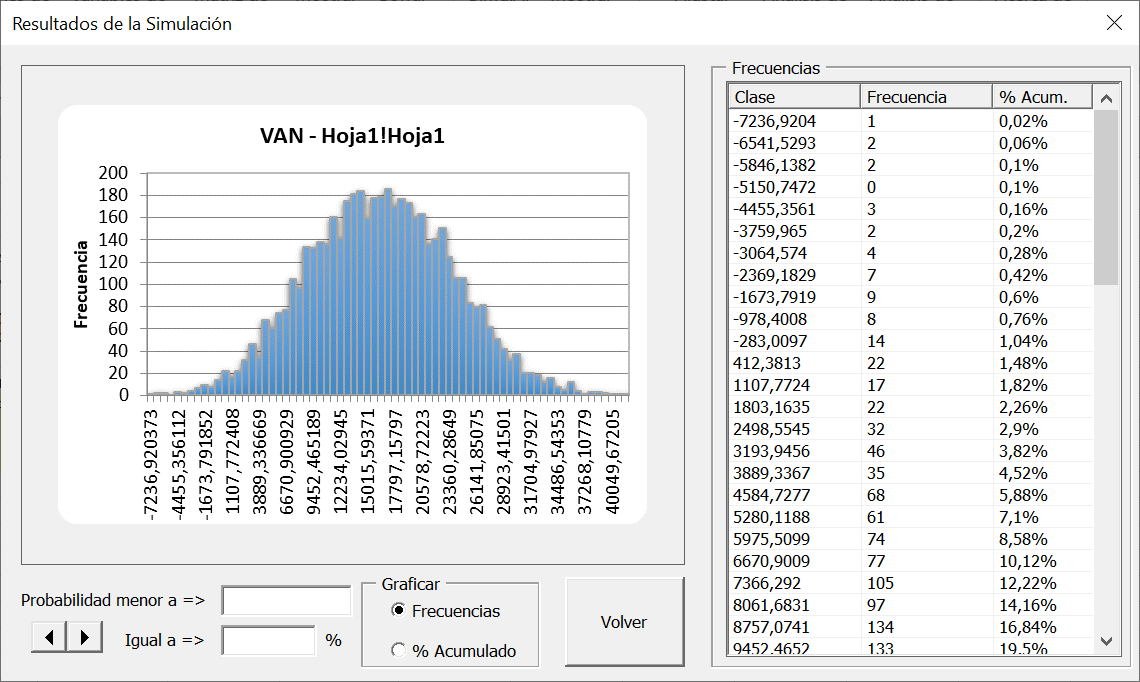Viewport: 1140px width, 682px height.
Task: Click the chart title VAN - Hoja1!Hoja1
Action: [x=353, y=136]
